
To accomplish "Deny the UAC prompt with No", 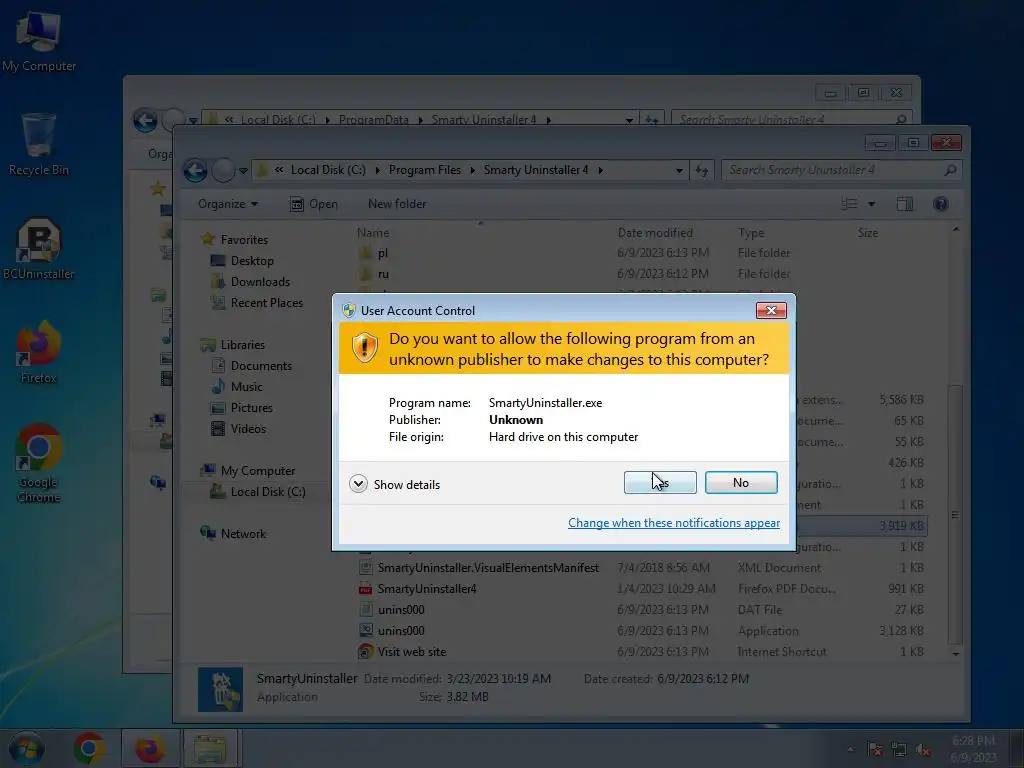I will tap(741, 483).
